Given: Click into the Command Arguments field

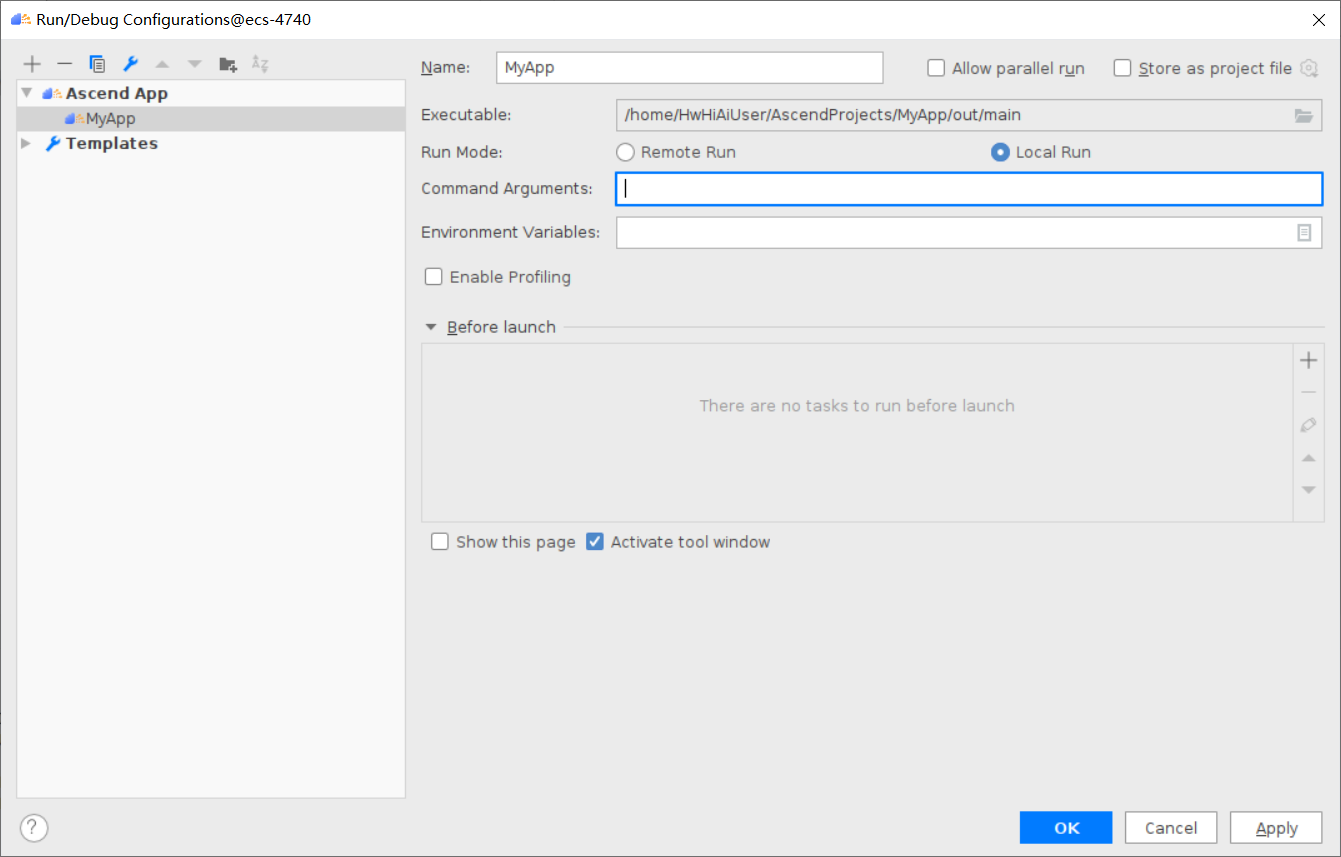Looking at the screenshot, I should [x=968, y=189].
